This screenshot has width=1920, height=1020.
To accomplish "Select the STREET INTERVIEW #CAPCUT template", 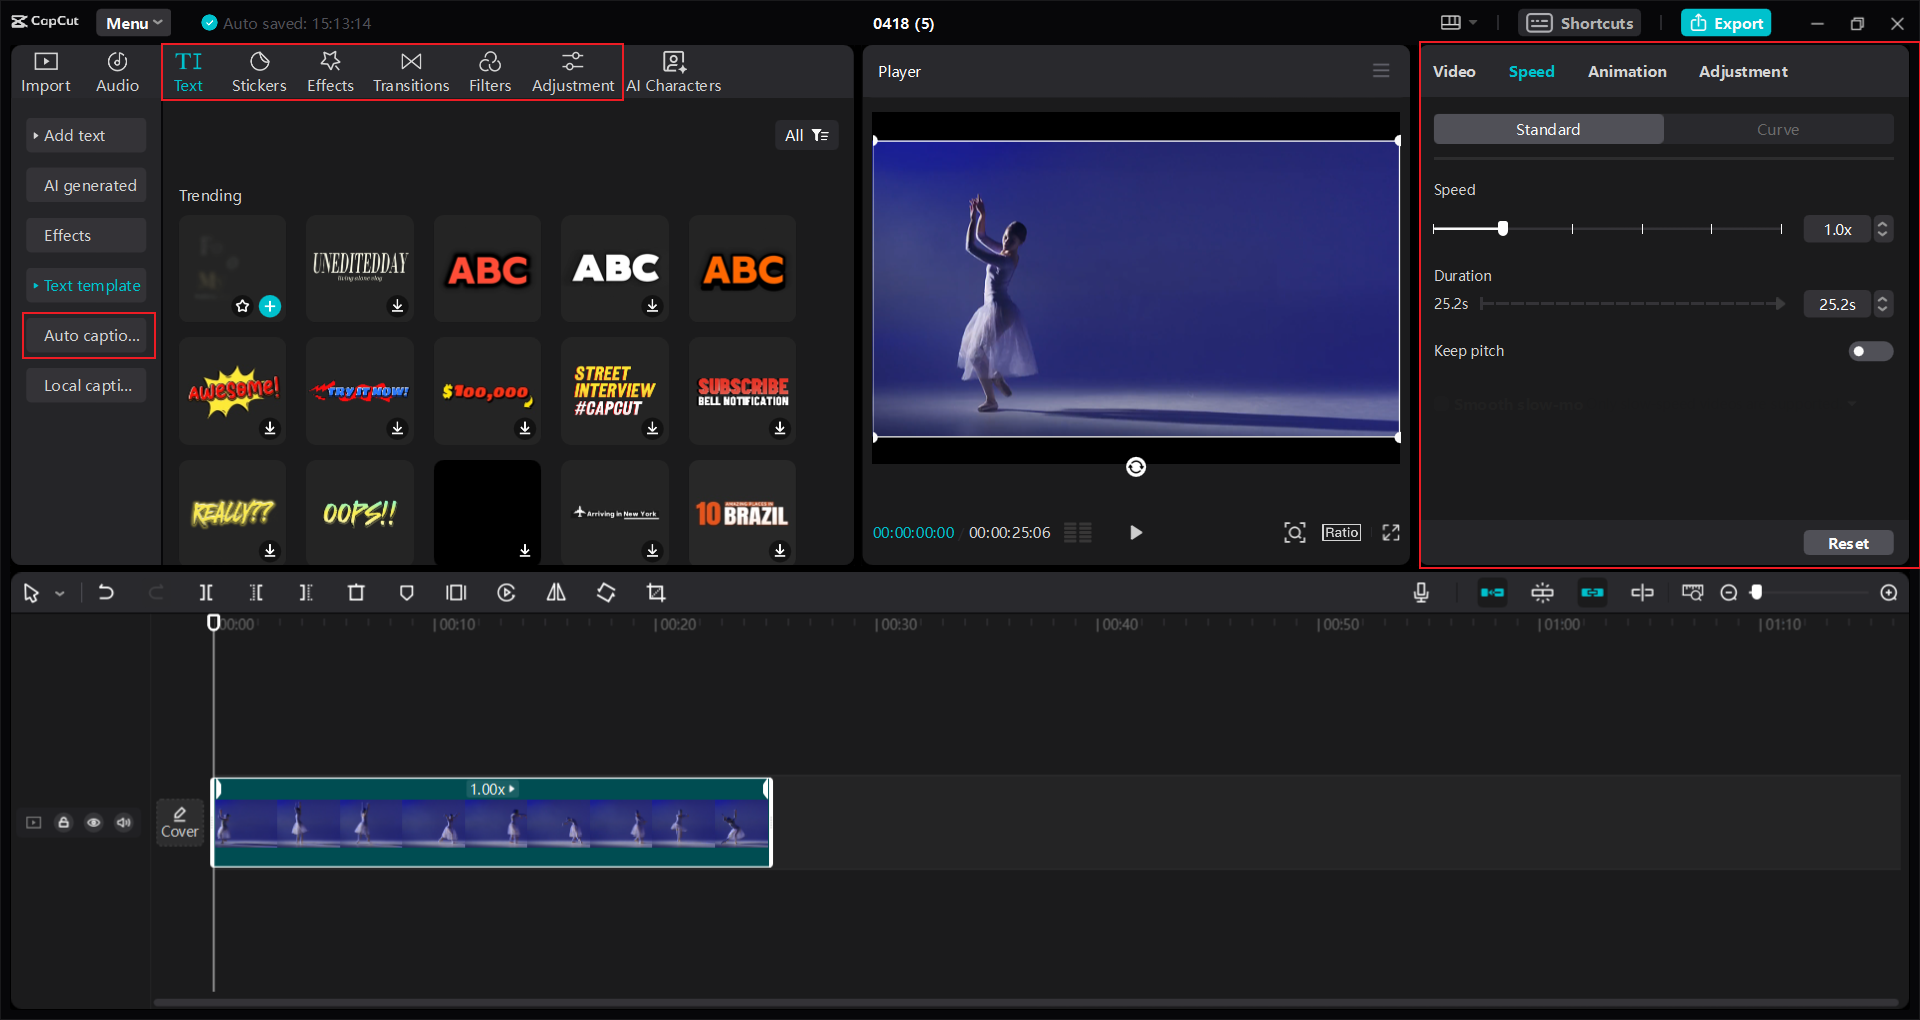I will 615,391.
